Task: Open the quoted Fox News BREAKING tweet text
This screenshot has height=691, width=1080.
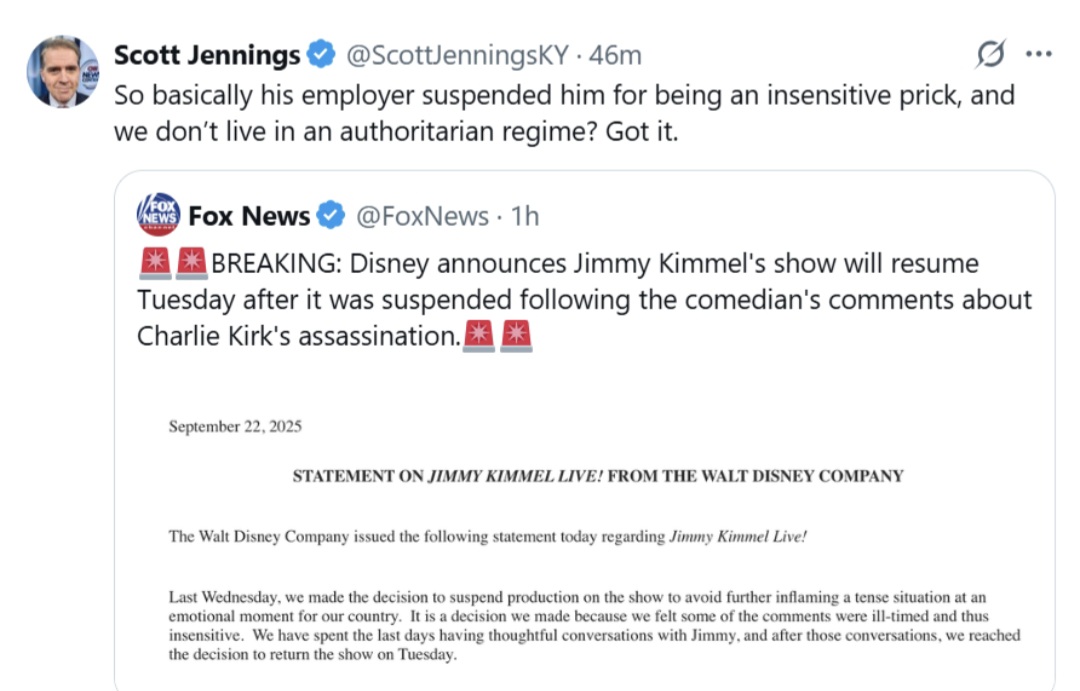Action: point(584,300)
